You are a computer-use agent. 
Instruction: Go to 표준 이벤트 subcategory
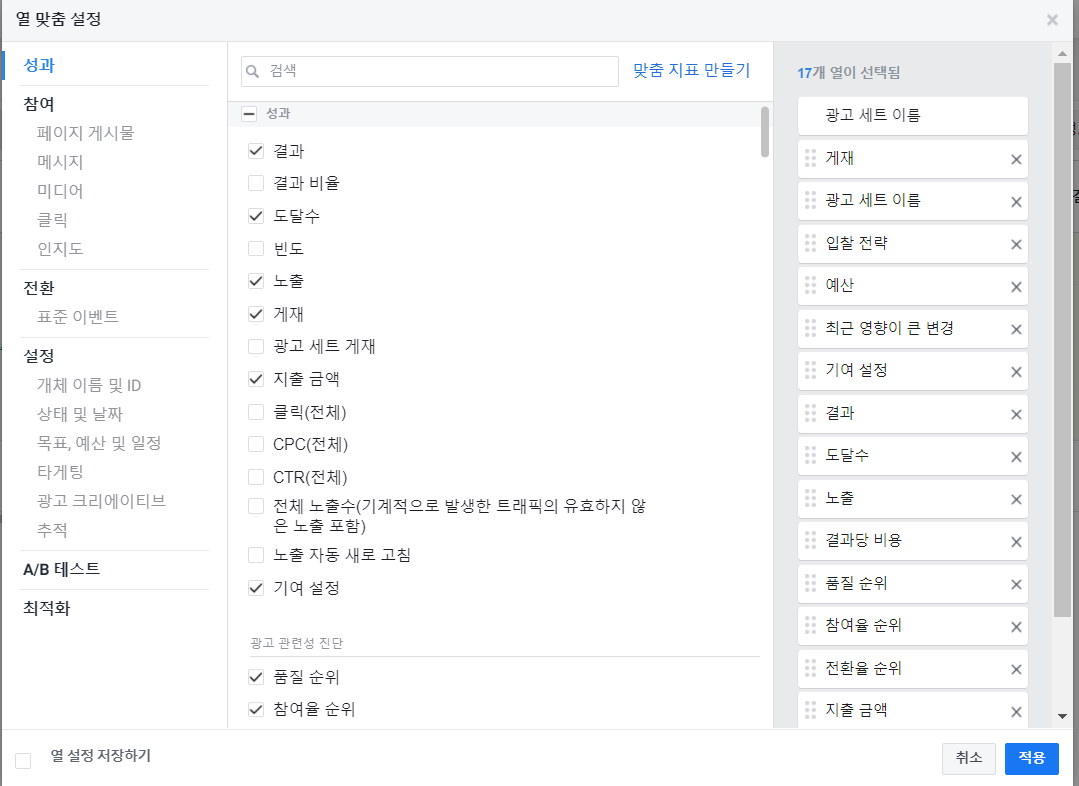coord(78,317)
